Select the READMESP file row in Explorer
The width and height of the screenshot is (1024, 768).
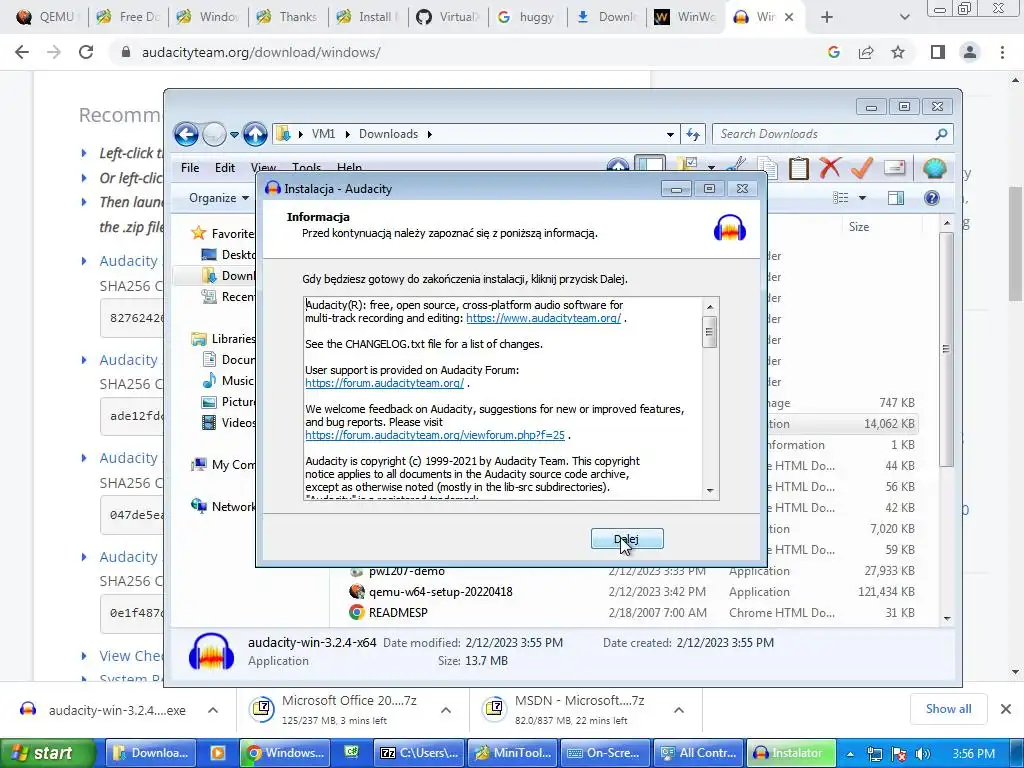pyautogui.click(x=632, y=613)
